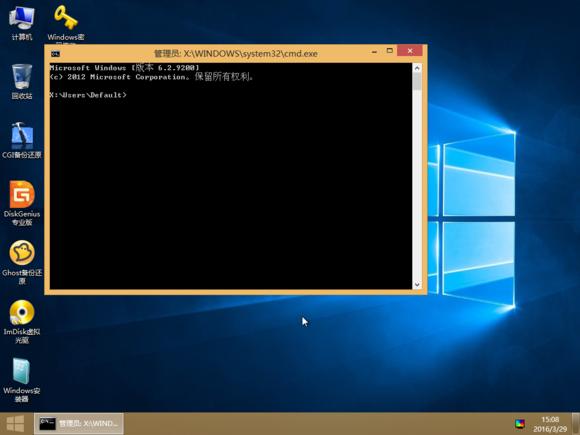This screenshot has height=435, width=580.
Task: Click the Microsoft Windows version text line
Action: tap(125, 67)
